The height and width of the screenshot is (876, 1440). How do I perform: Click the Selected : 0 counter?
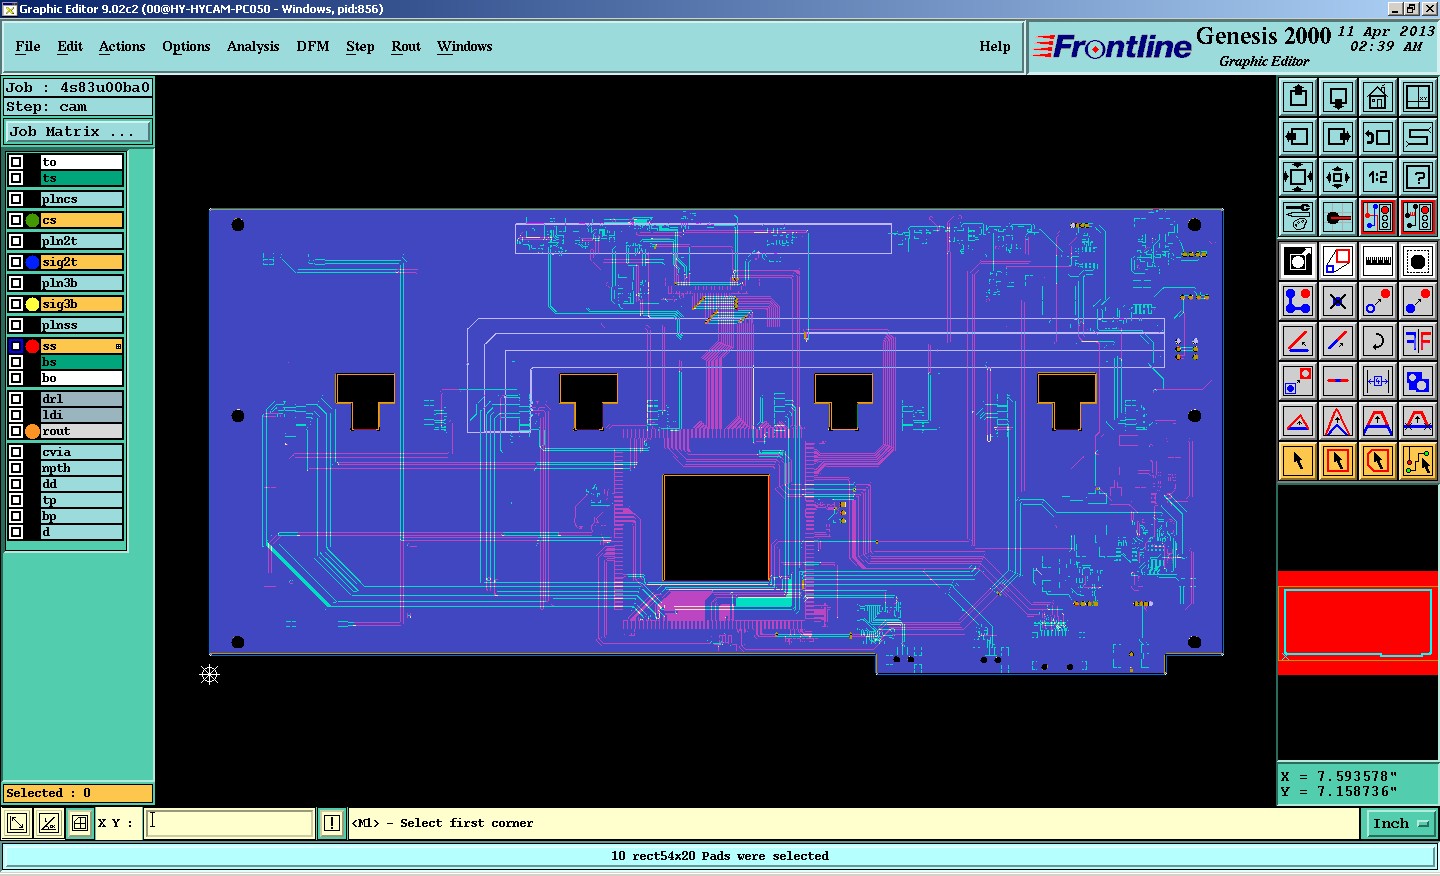click(78, 793)
